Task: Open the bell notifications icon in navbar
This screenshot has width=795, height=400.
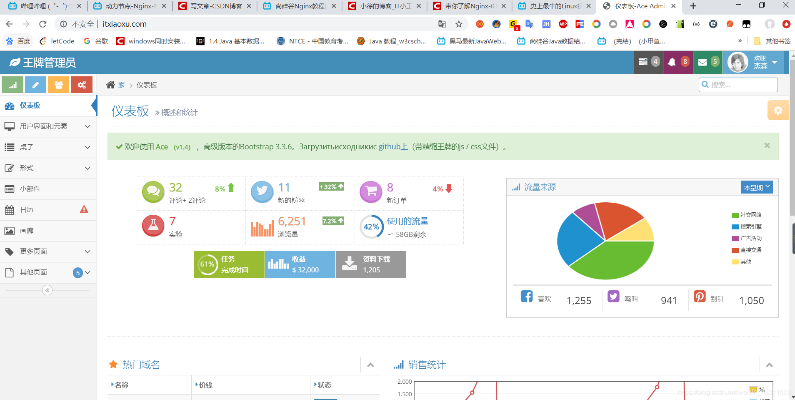Action: click(x=678, y=62)
